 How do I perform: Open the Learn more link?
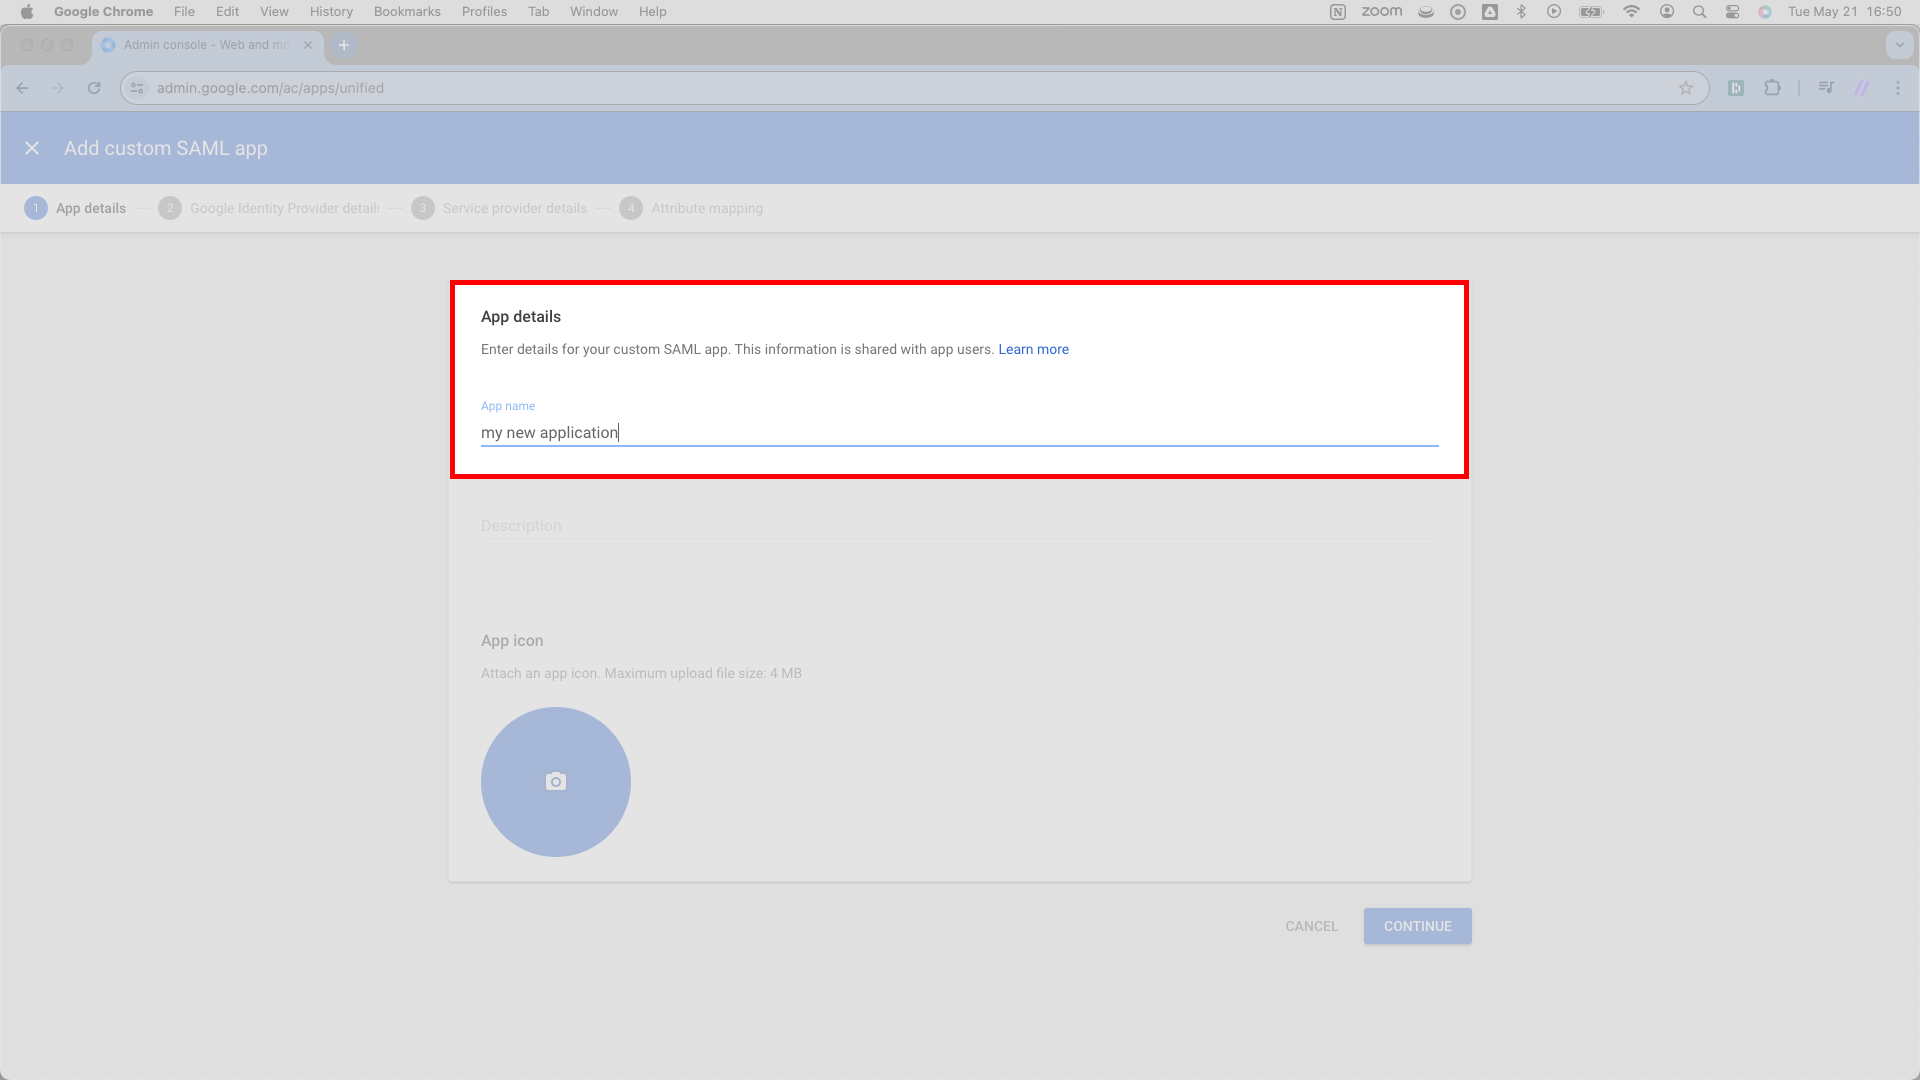(1033, 348)
